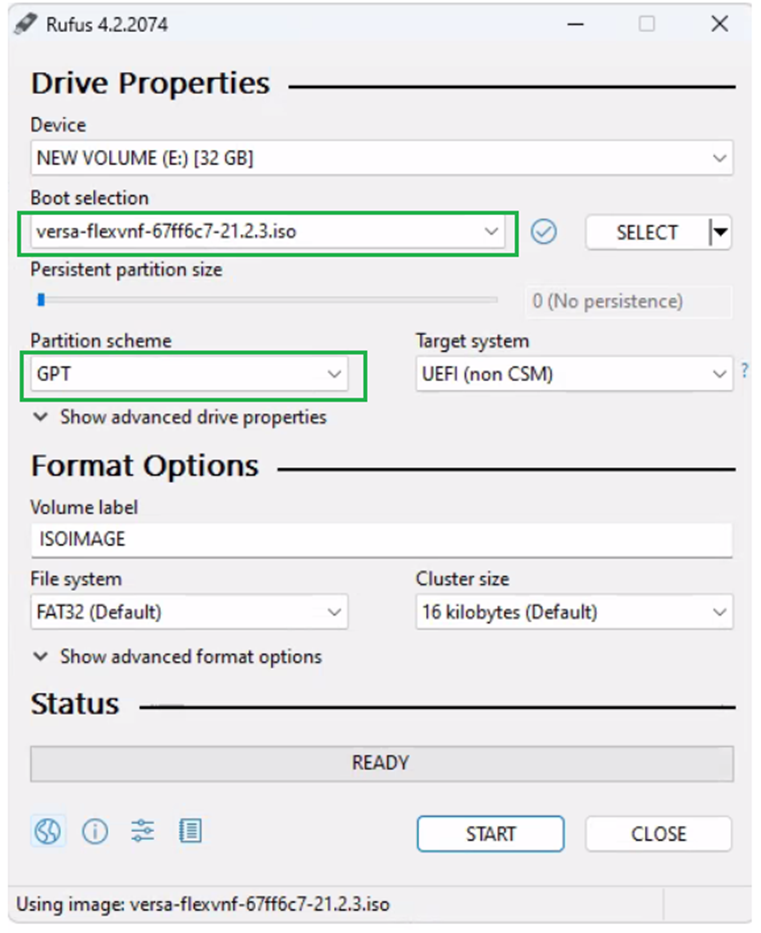Click the Status heading
The image size is (761, 933).
[x=75, y=704]
